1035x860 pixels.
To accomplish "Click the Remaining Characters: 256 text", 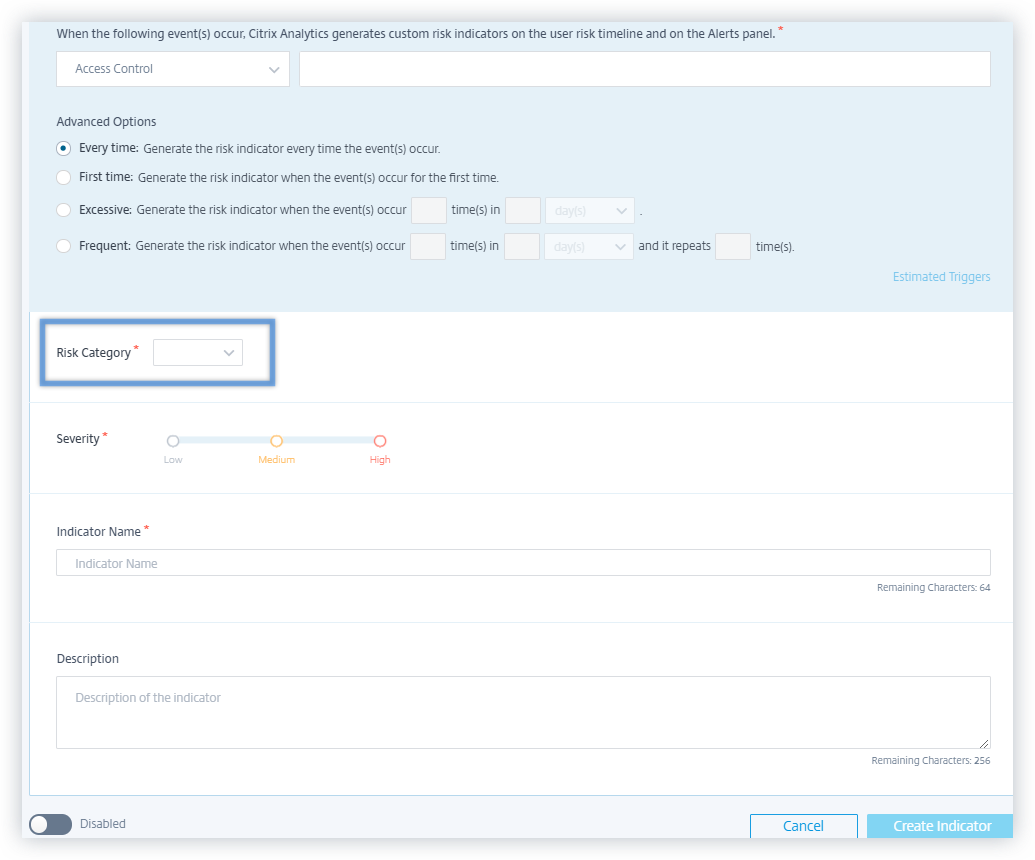I will (x=931, y=760).
